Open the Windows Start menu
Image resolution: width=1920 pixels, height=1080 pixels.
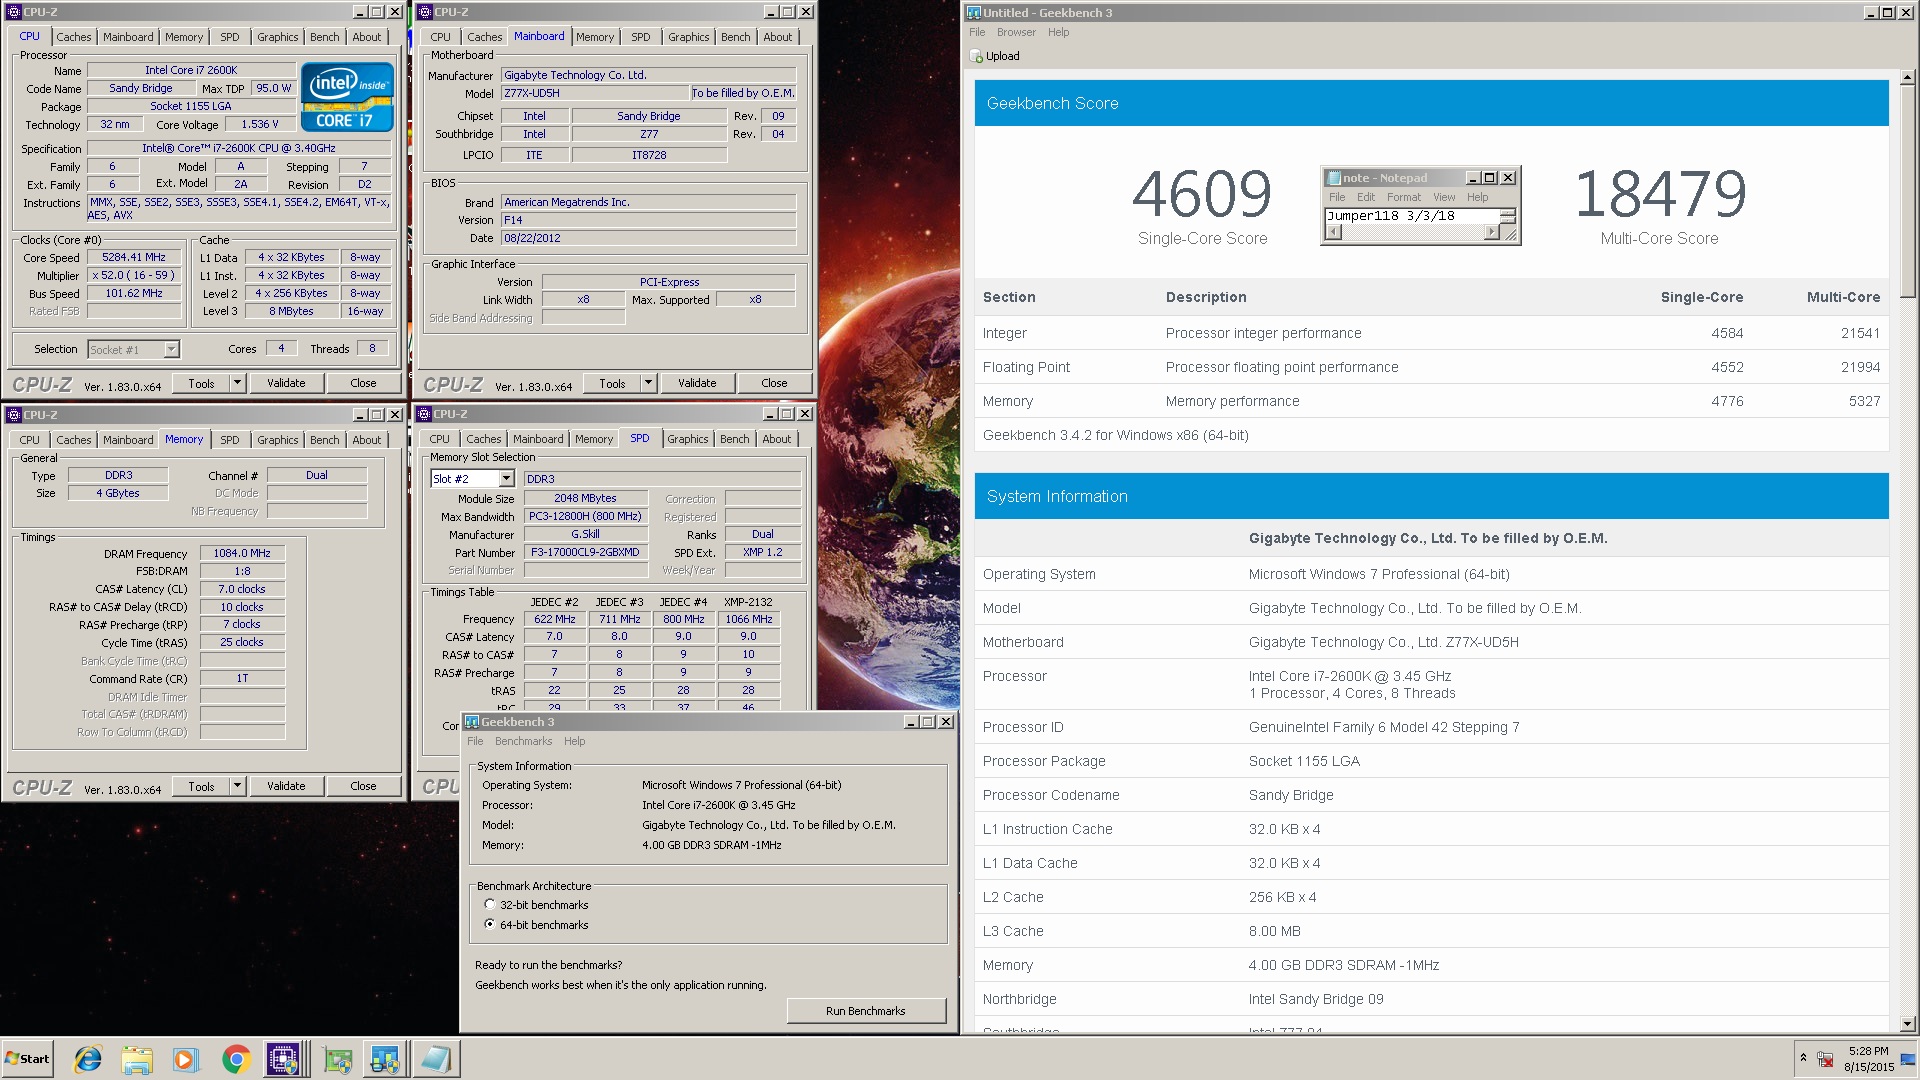point(27,1059)
